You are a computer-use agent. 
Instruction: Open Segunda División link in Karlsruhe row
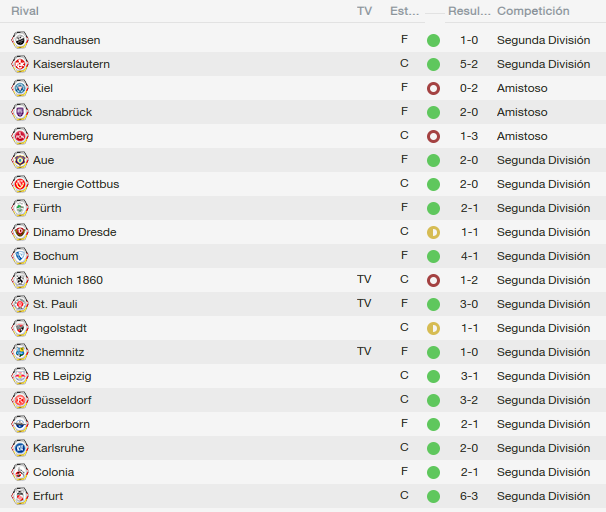(543, 448)
